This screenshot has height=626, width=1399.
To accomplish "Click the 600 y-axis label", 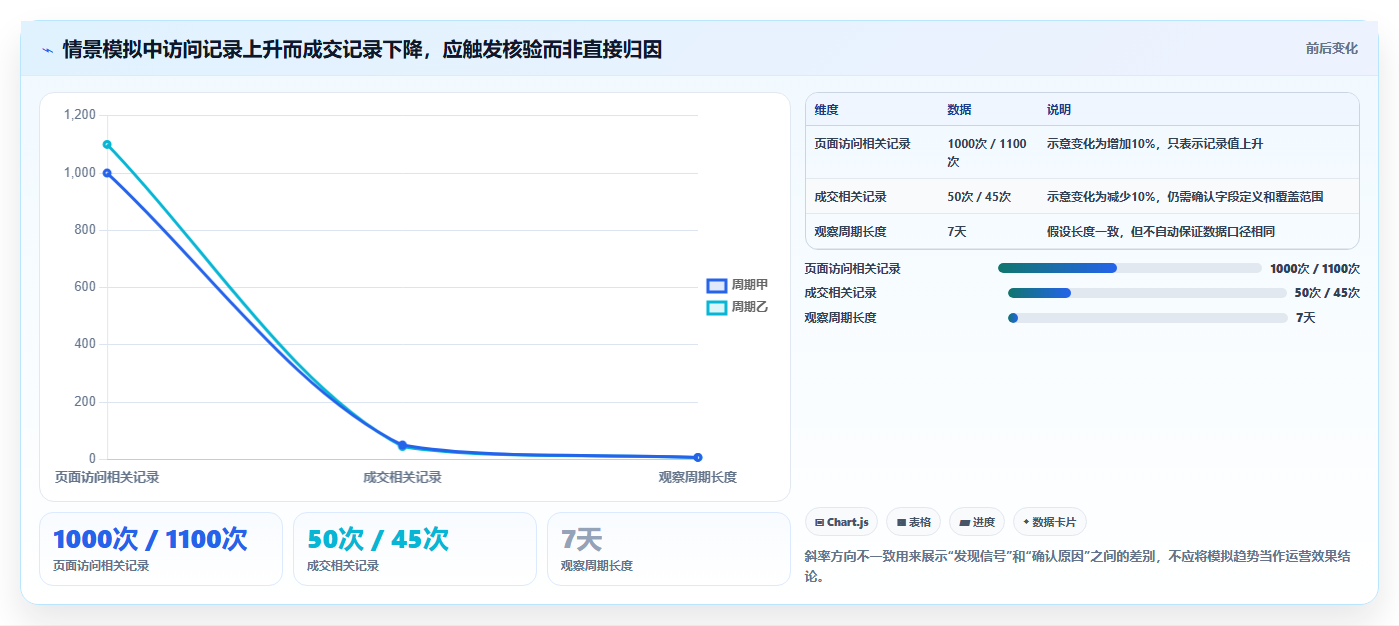I will [x=86, y=287].
